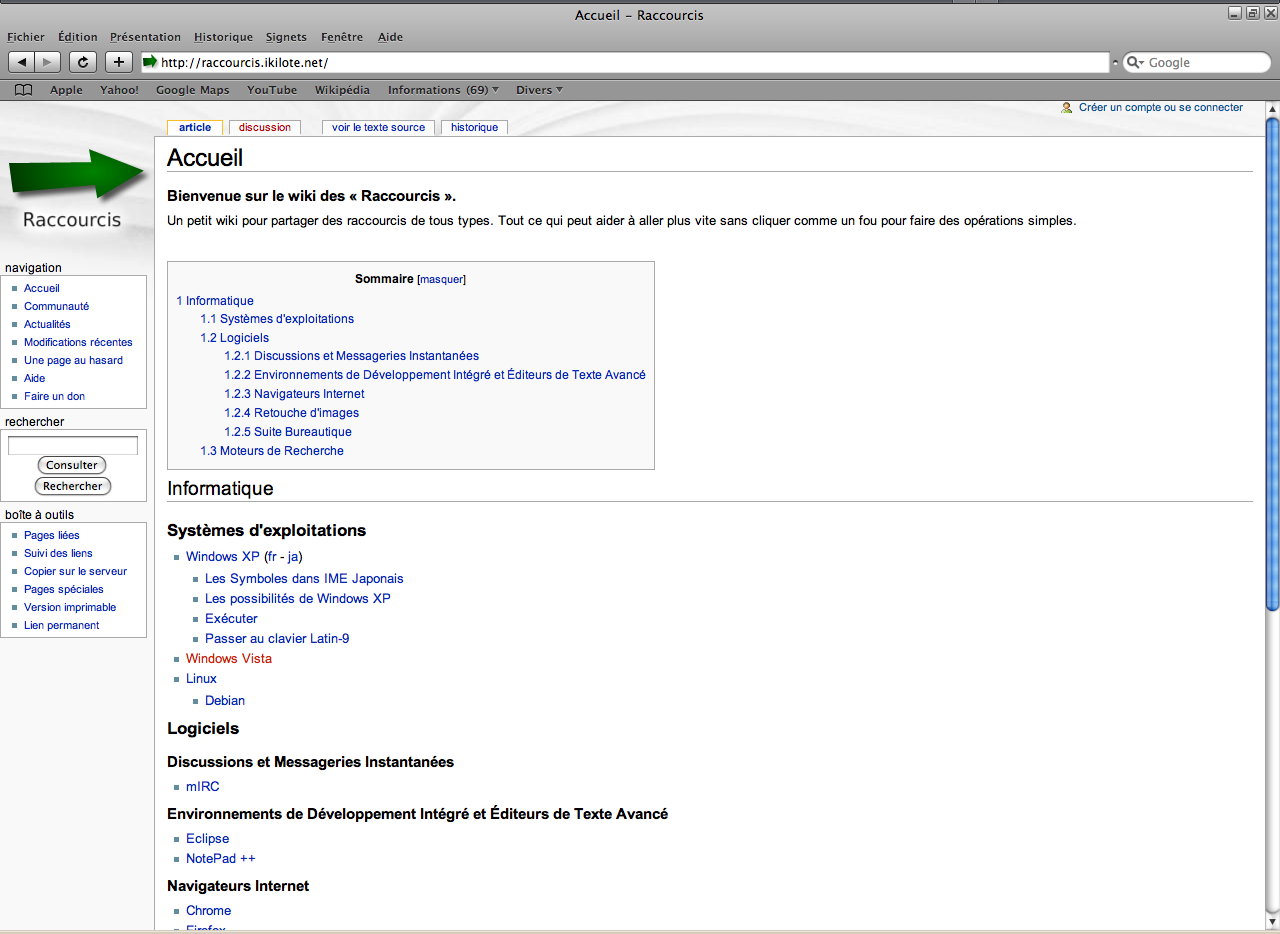Open the Signets menu

(286, 37)
